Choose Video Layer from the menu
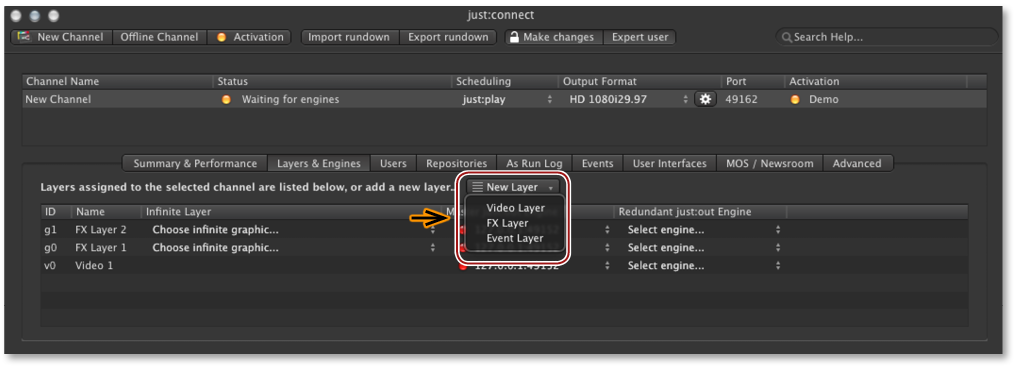Viewport: 1015px width, 367px height. coord(515,208)
